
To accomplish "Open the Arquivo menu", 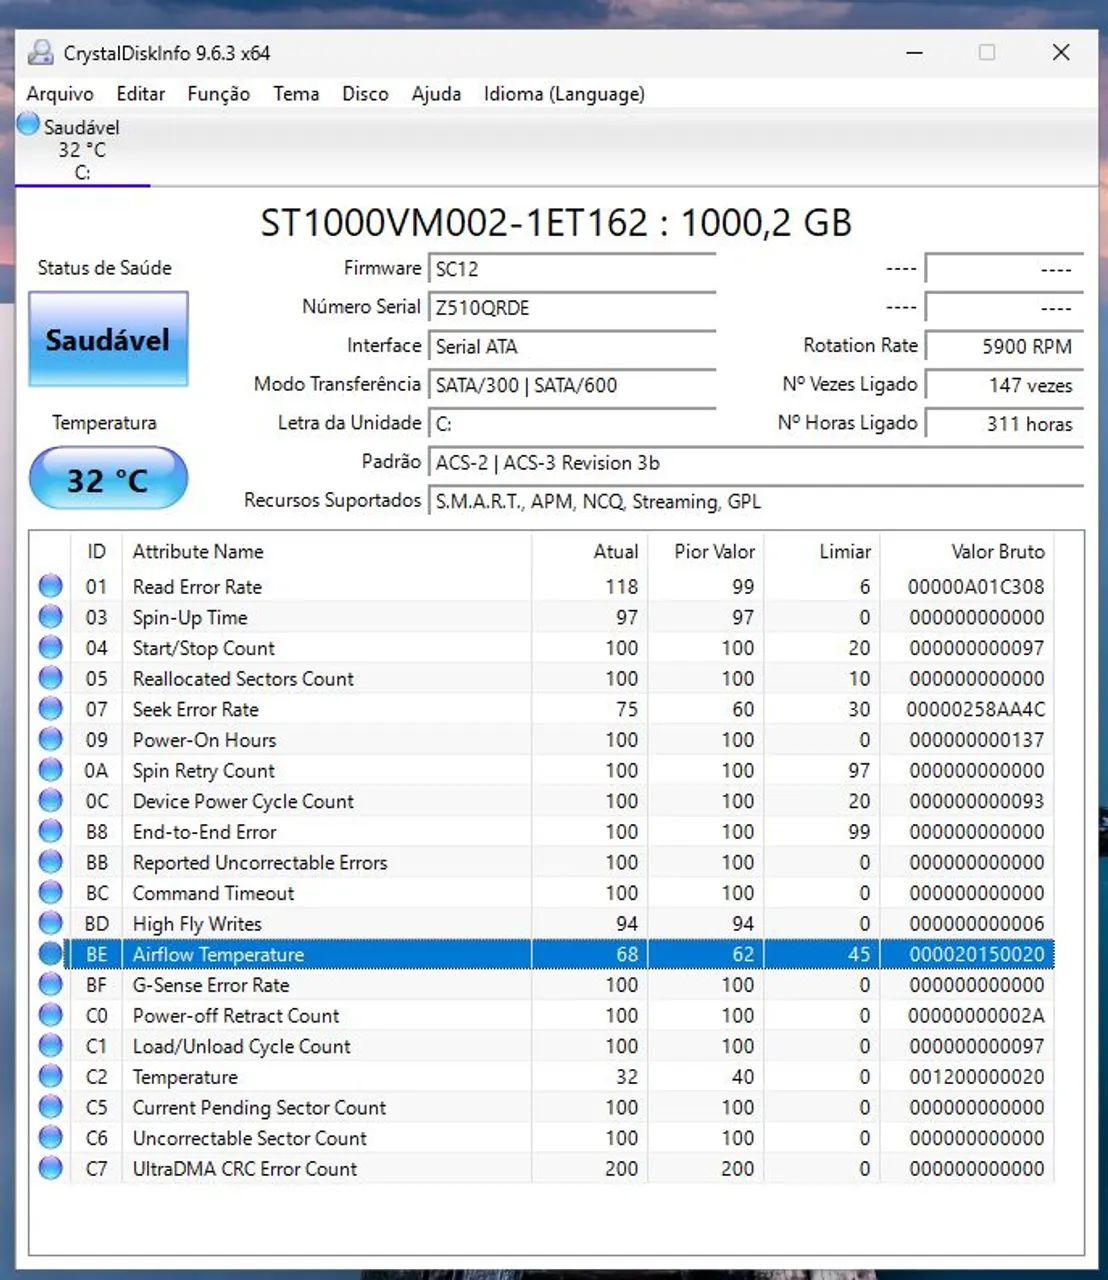I will click(60, 94).
